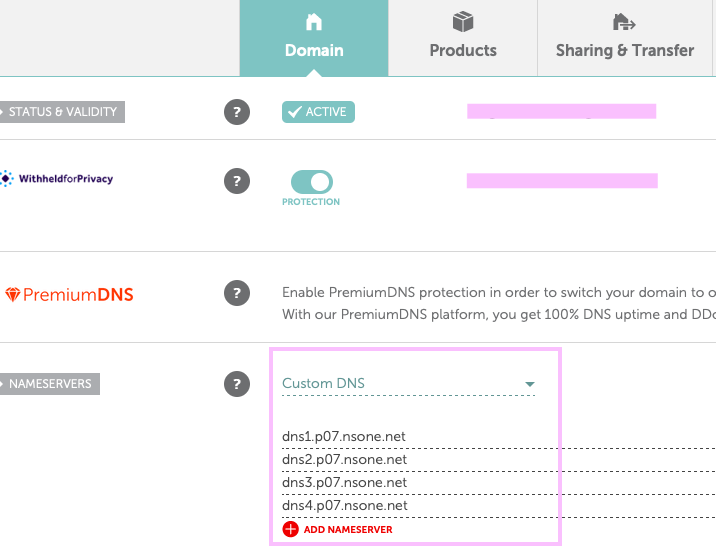Switch to the Products tab
The image size is (716, 546).
(463, 38)
